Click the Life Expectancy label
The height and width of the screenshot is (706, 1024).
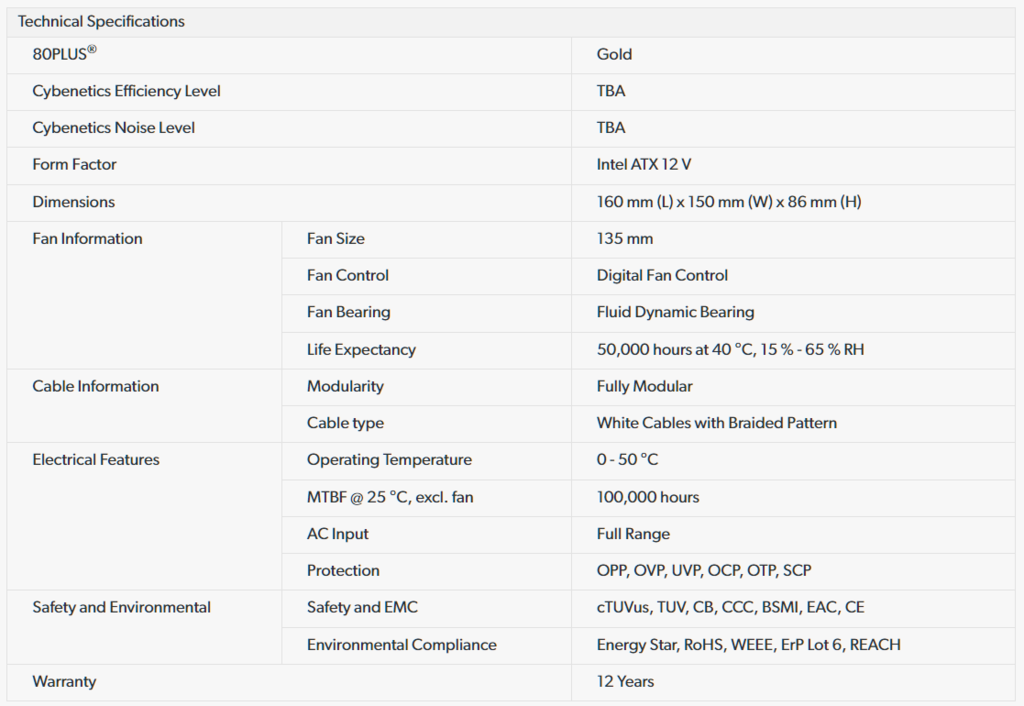(x=361, y=350)
